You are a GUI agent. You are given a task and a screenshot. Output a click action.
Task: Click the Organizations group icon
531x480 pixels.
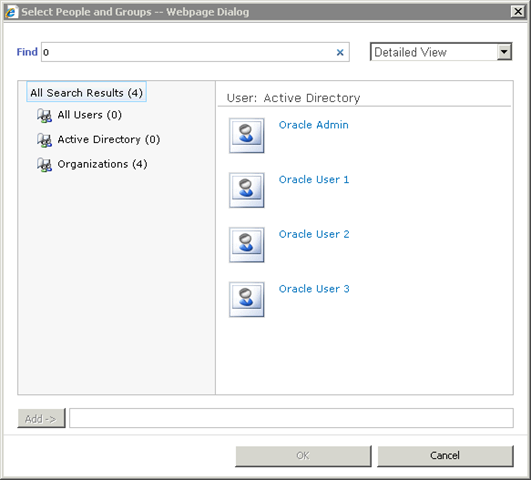click(x=44, y=165)
